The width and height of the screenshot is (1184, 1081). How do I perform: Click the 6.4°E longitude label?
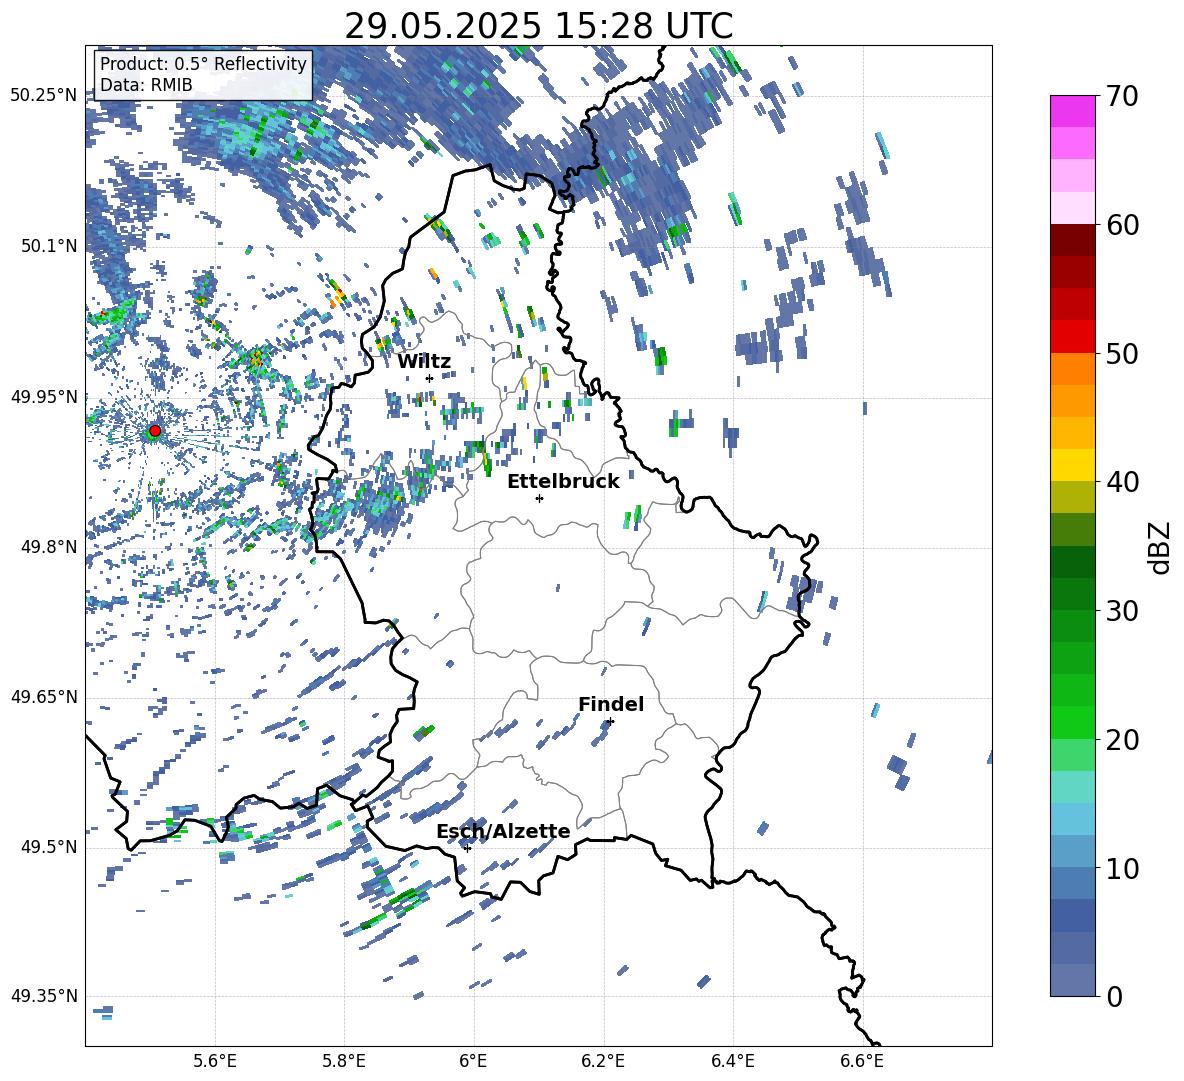[732, 1061]
